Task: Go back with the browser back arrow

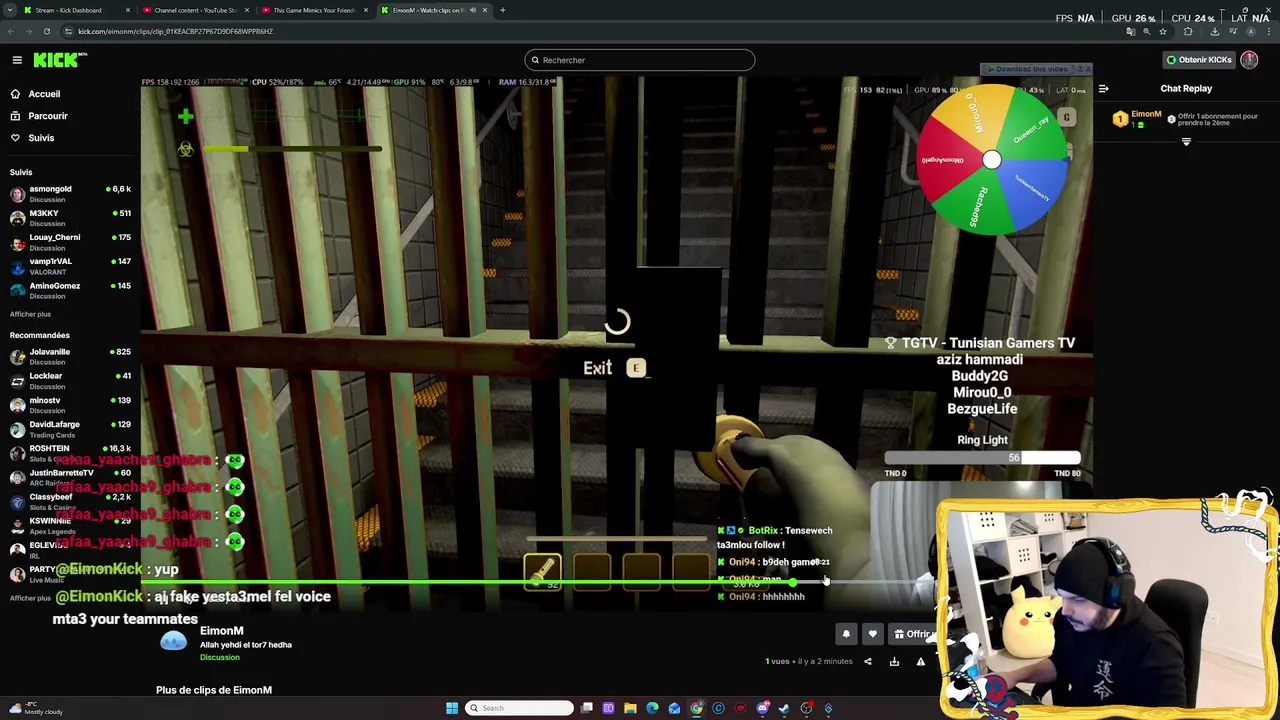Action: 10,31
